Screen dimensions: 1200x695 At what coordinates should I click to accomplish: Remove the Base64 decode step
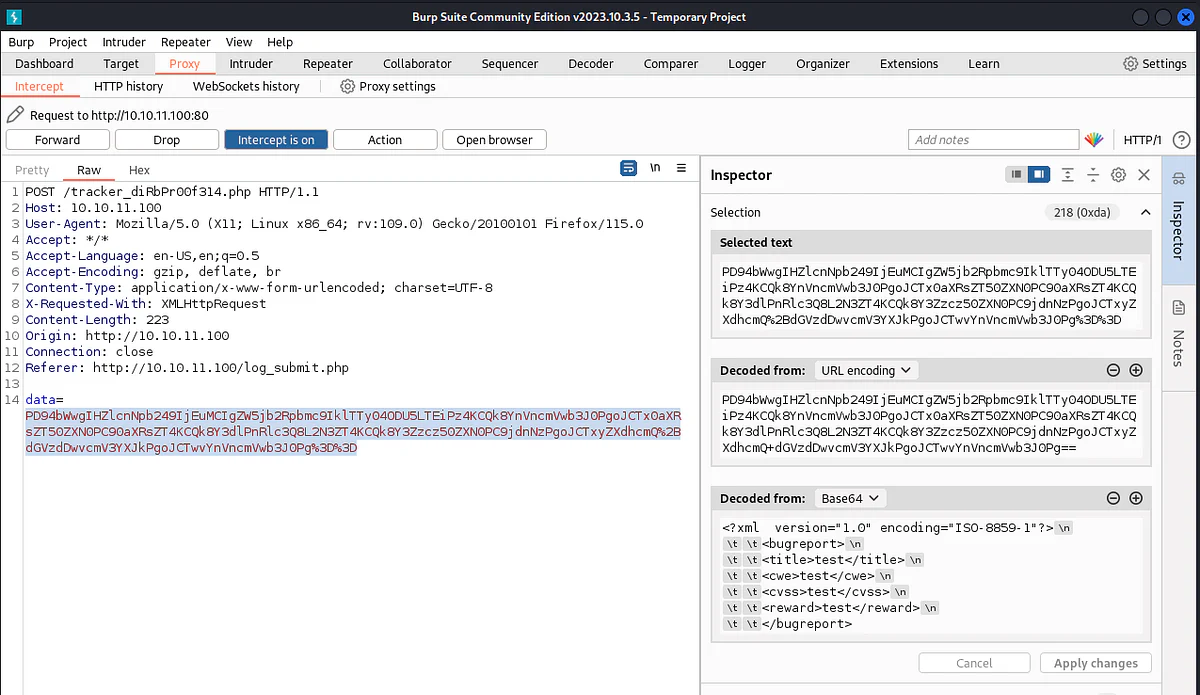1113,498
